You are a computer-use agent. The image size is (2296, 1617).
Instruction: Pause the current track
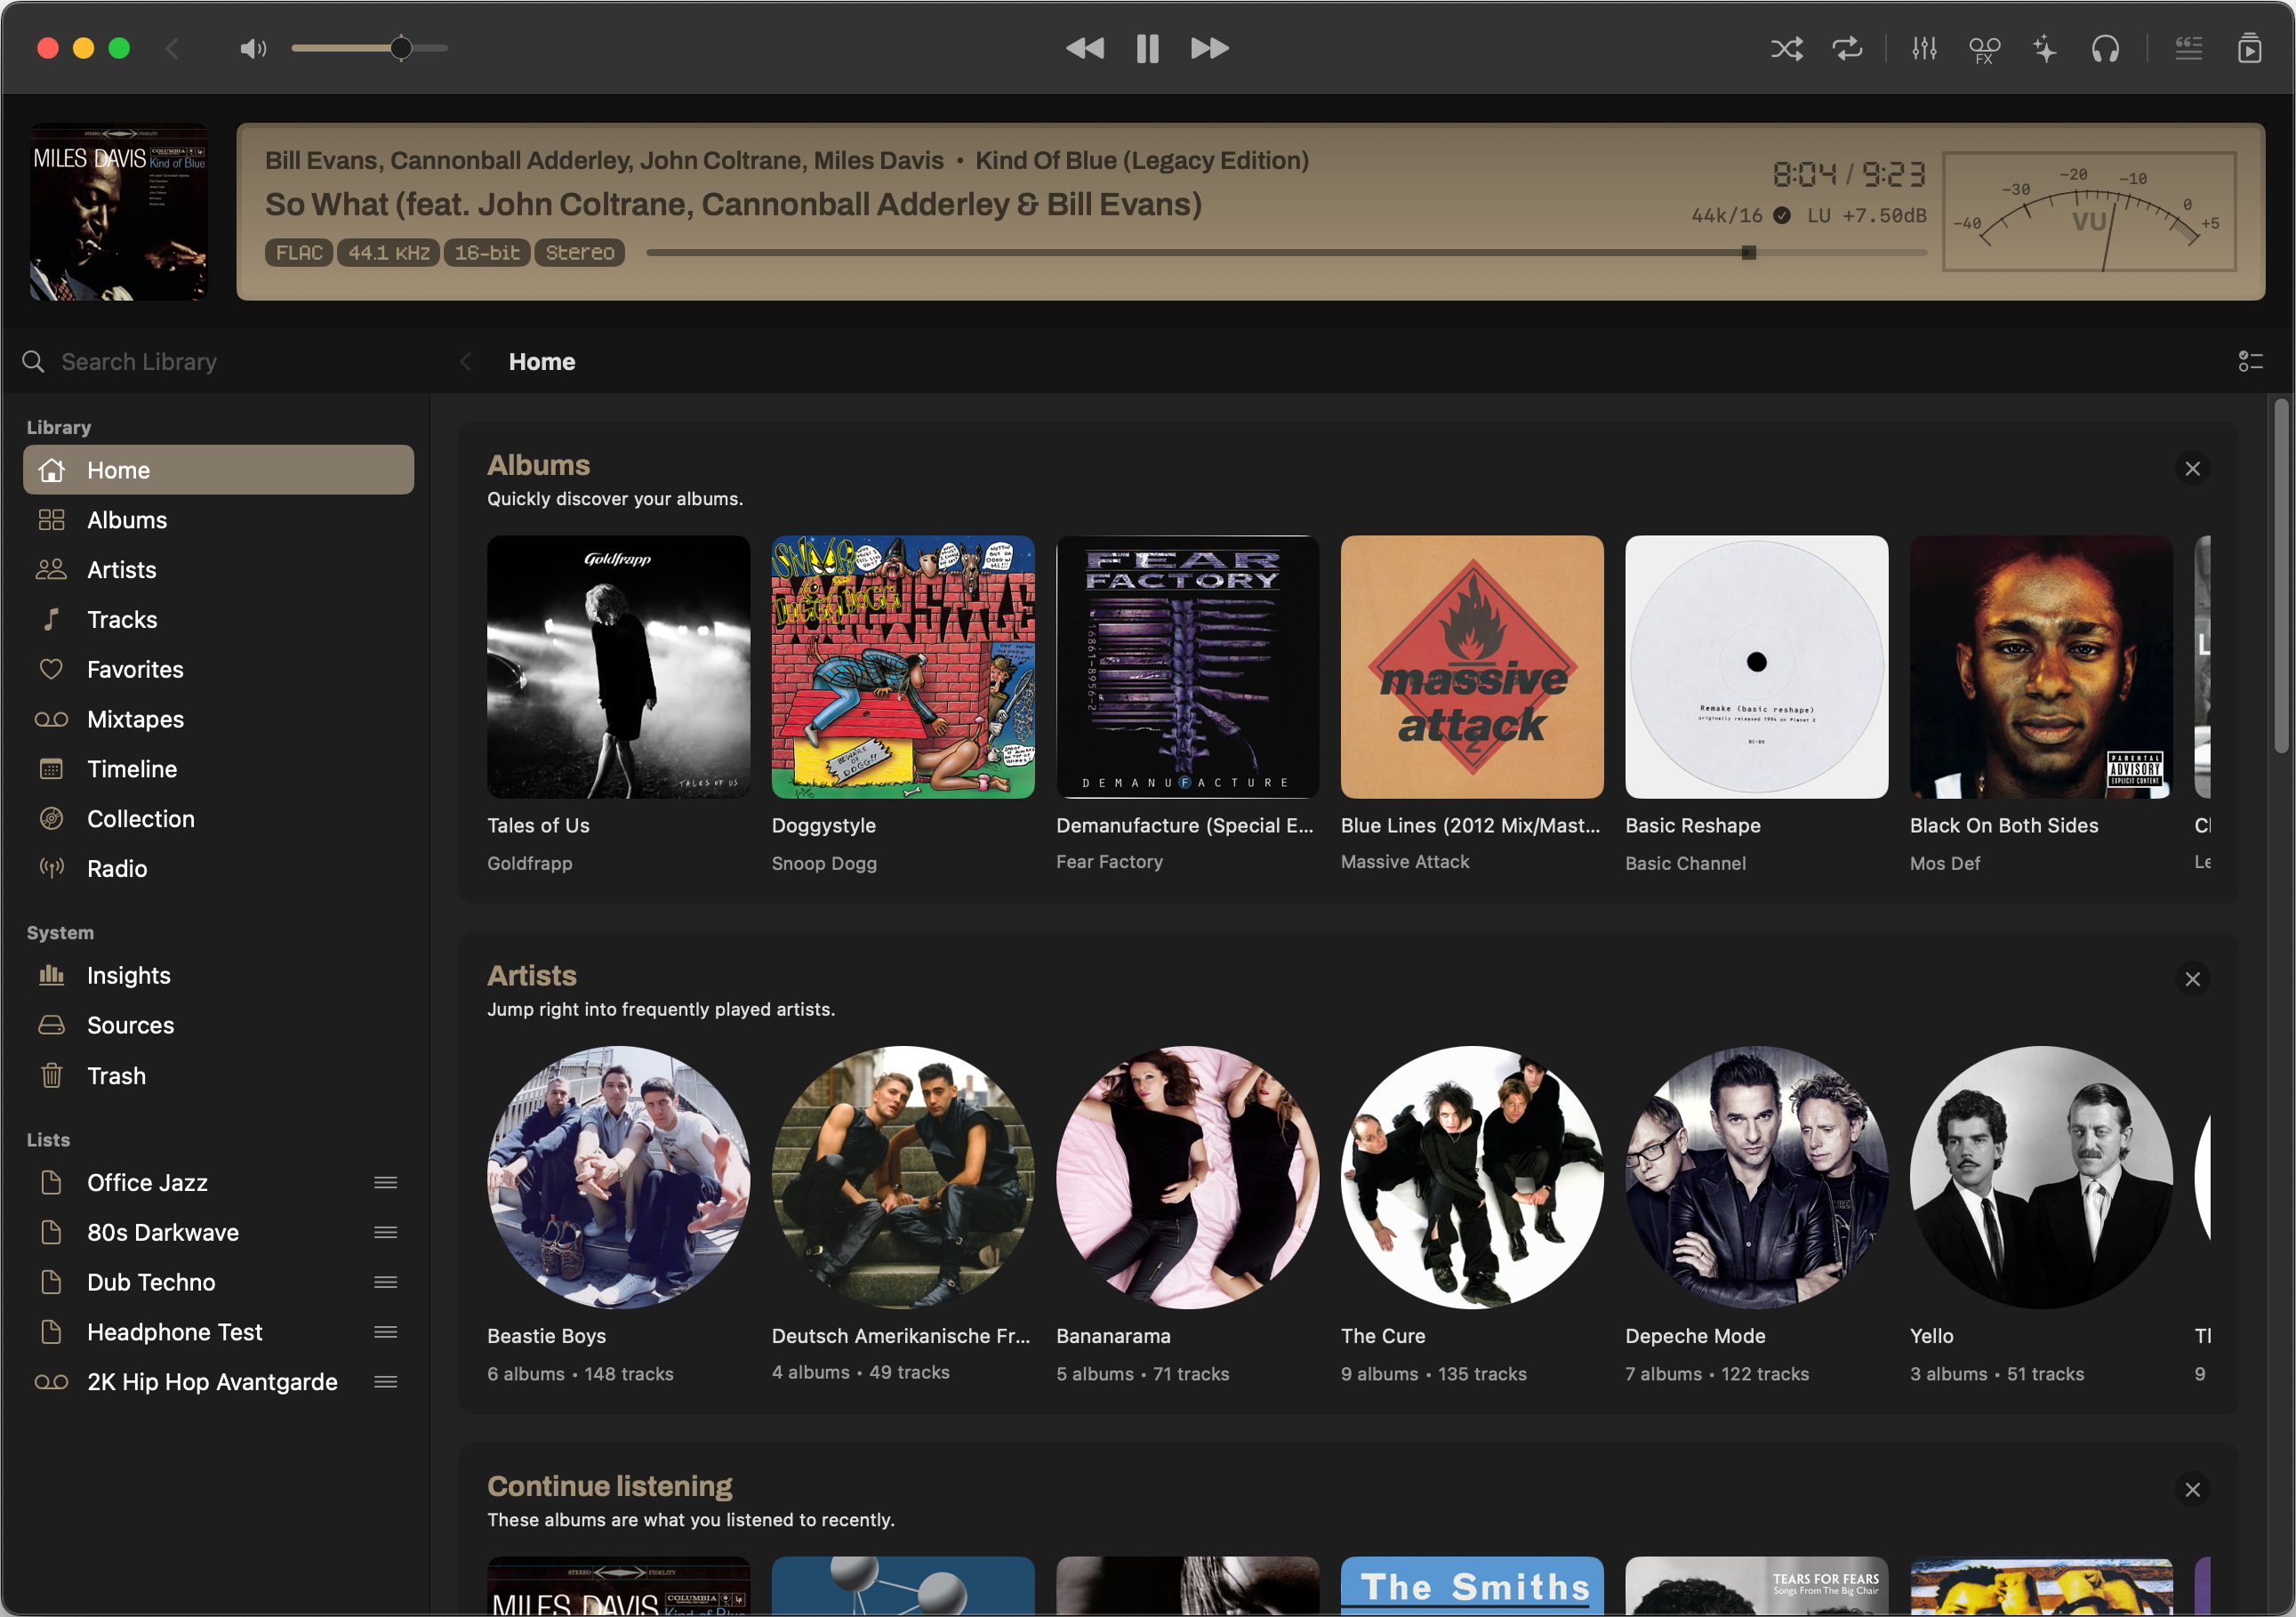coord(1147,48)
